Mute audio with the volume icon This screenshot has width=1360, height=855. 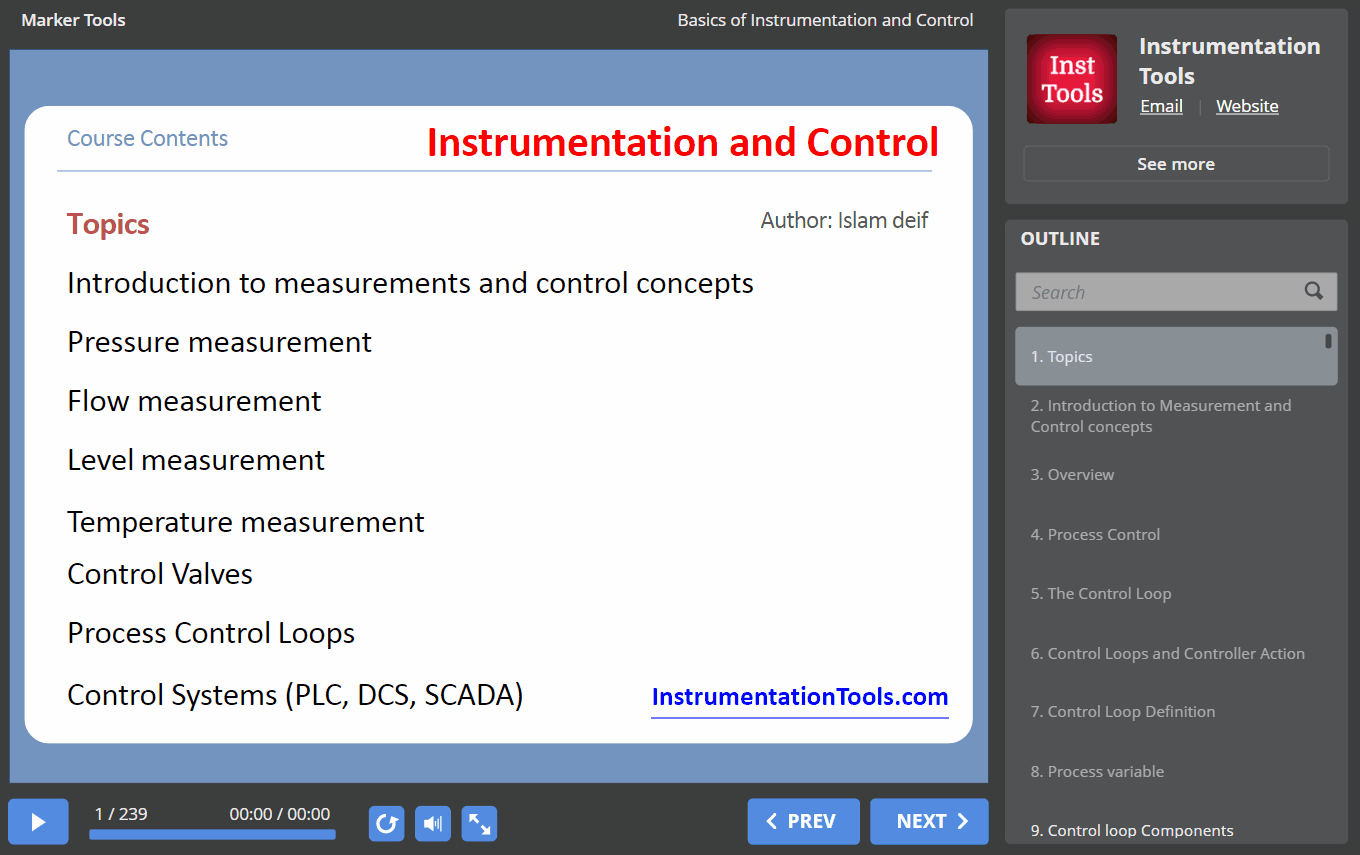click(433, 824)
